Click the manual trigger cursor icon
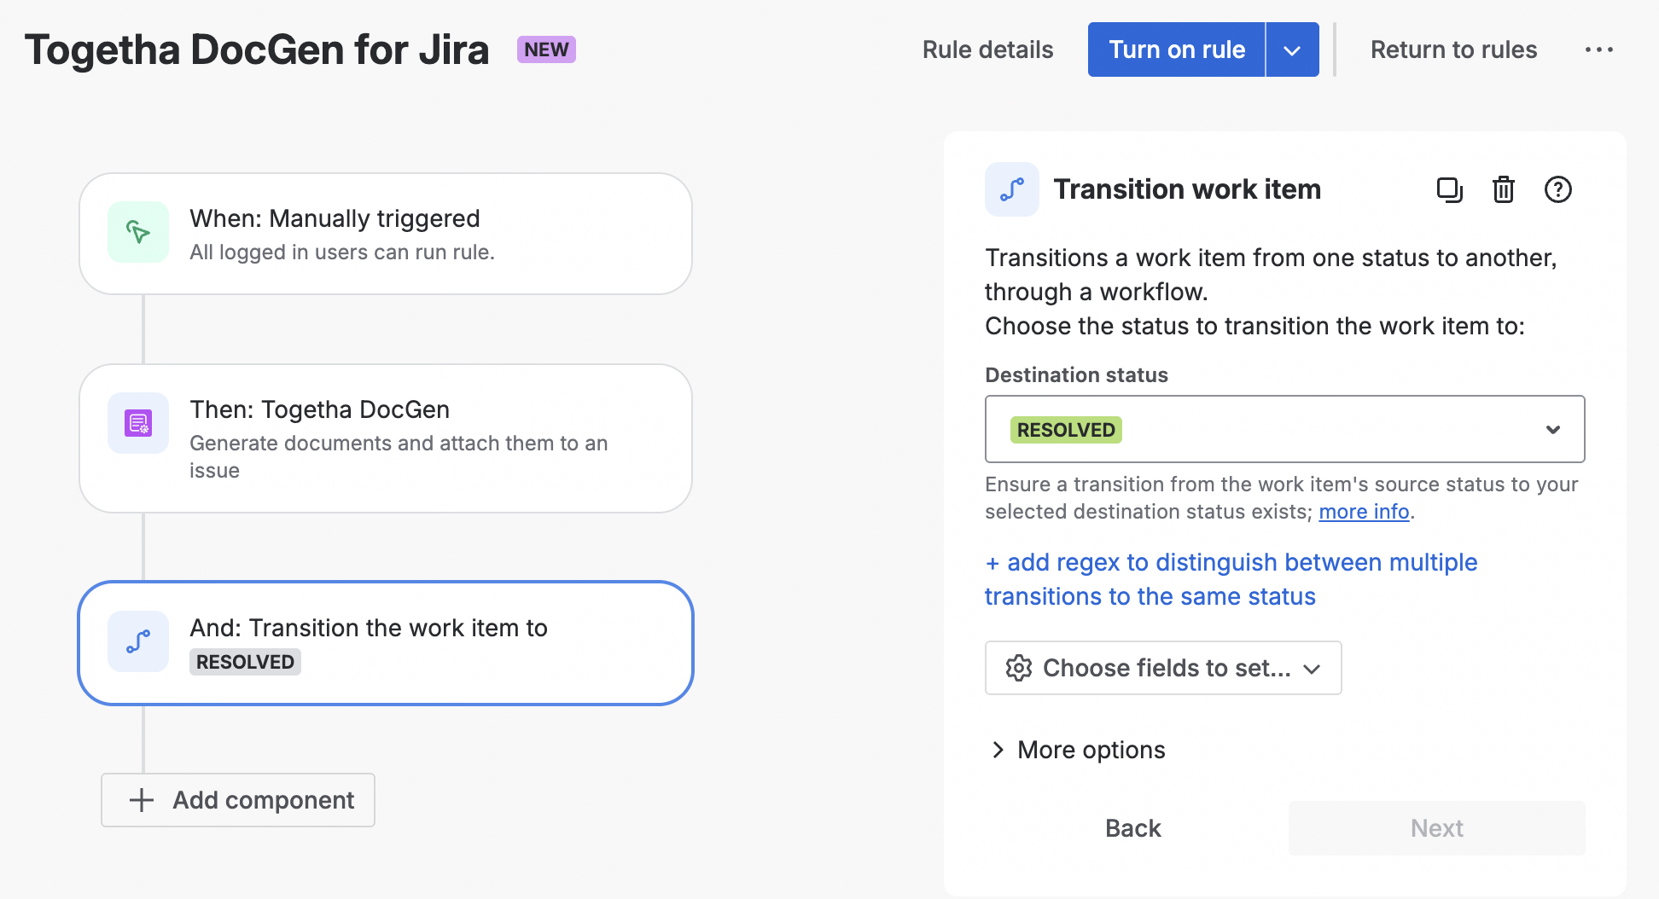 [x=138, y=232]
